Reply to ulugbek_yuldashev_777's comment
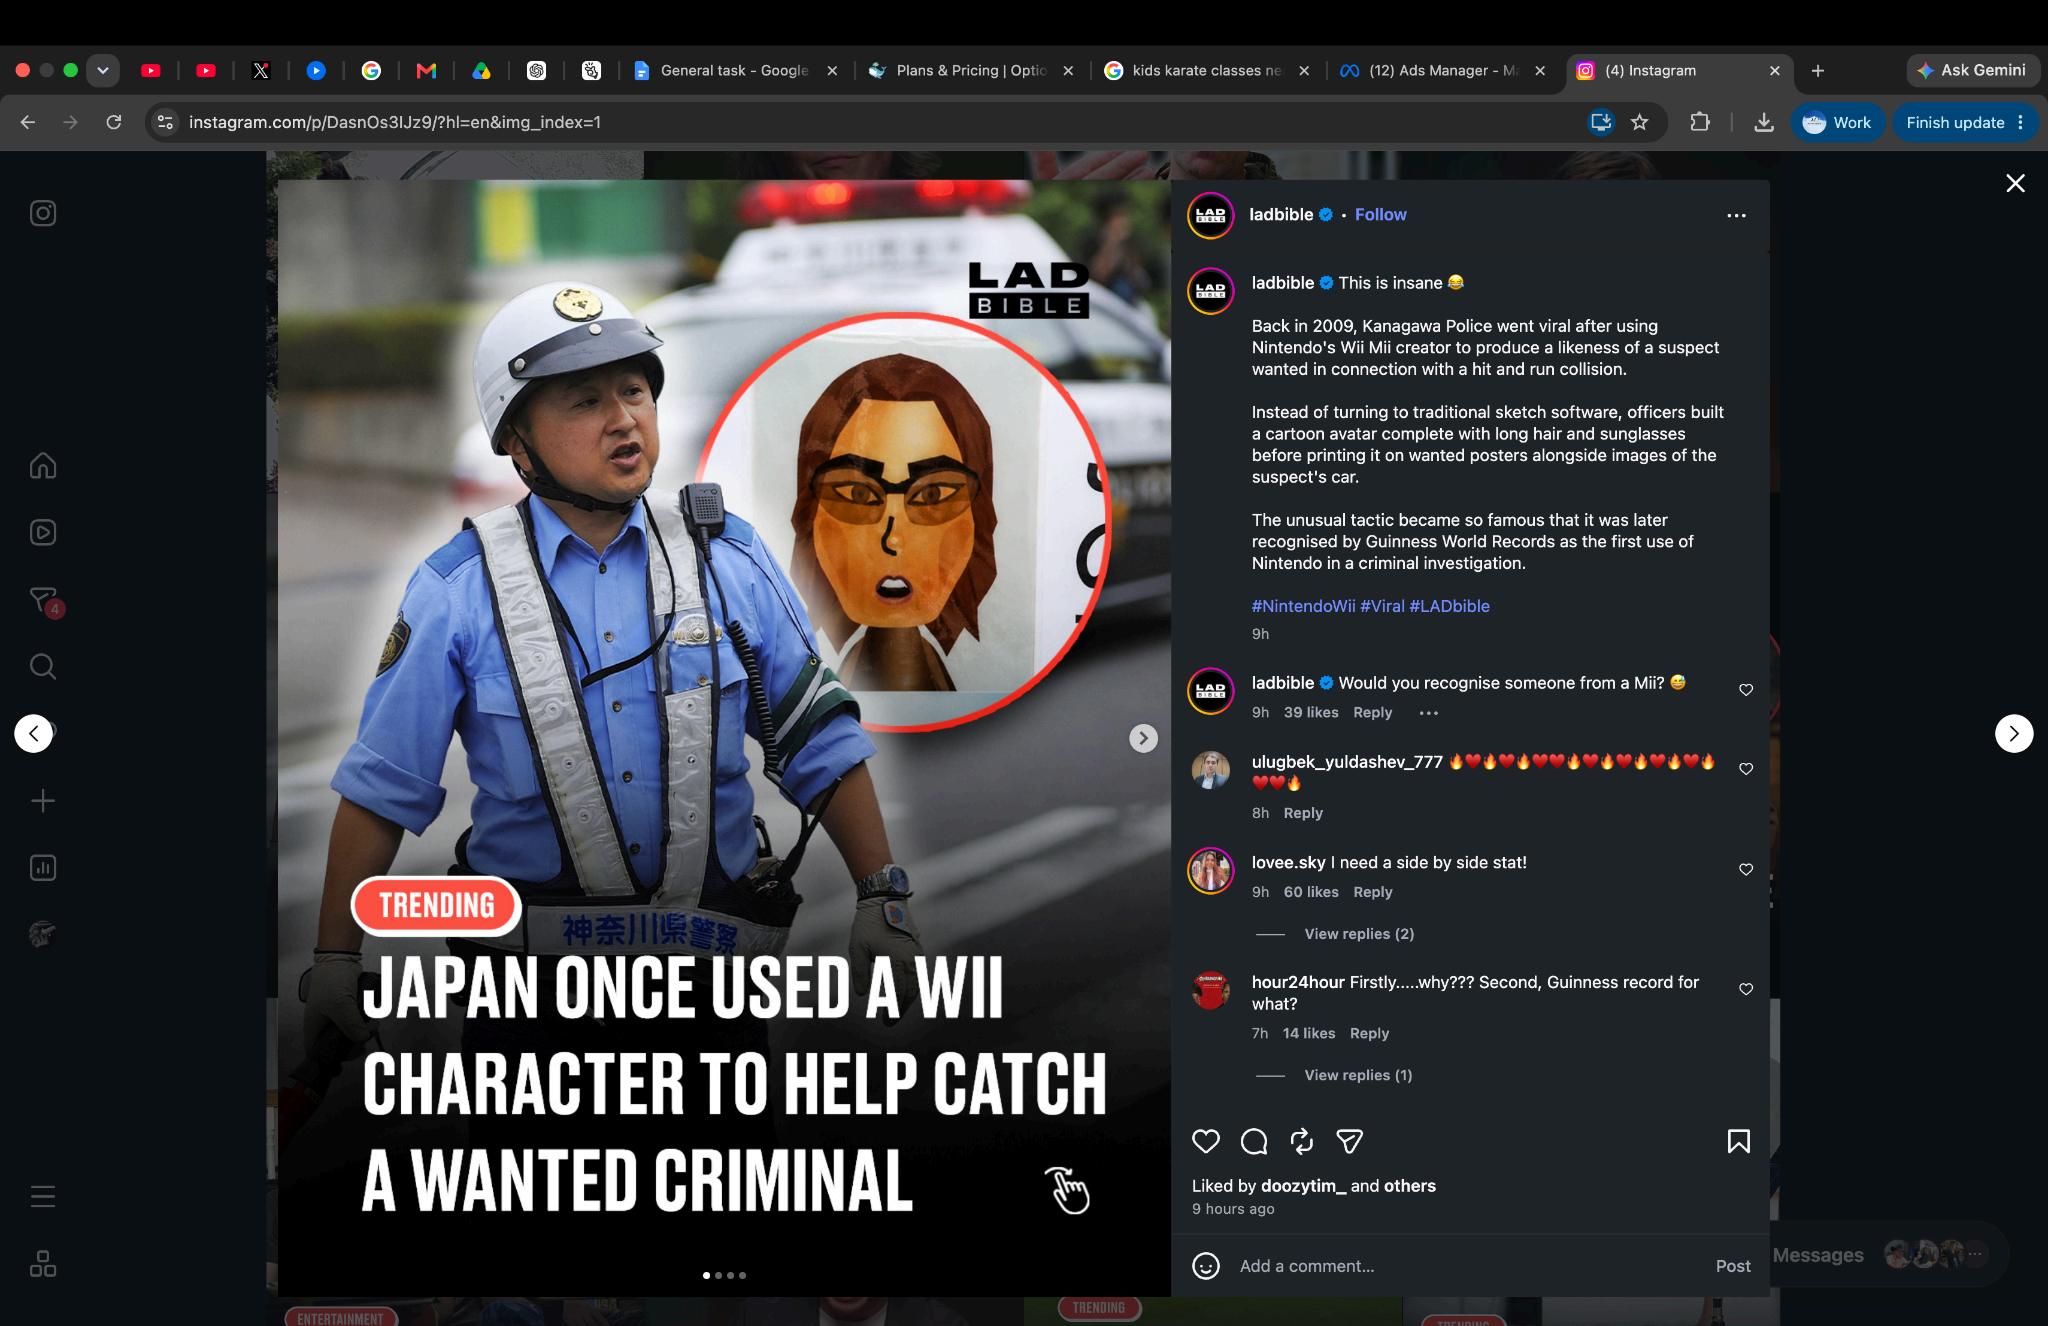2048x1326 pixels. click(x=1303, y=813)
